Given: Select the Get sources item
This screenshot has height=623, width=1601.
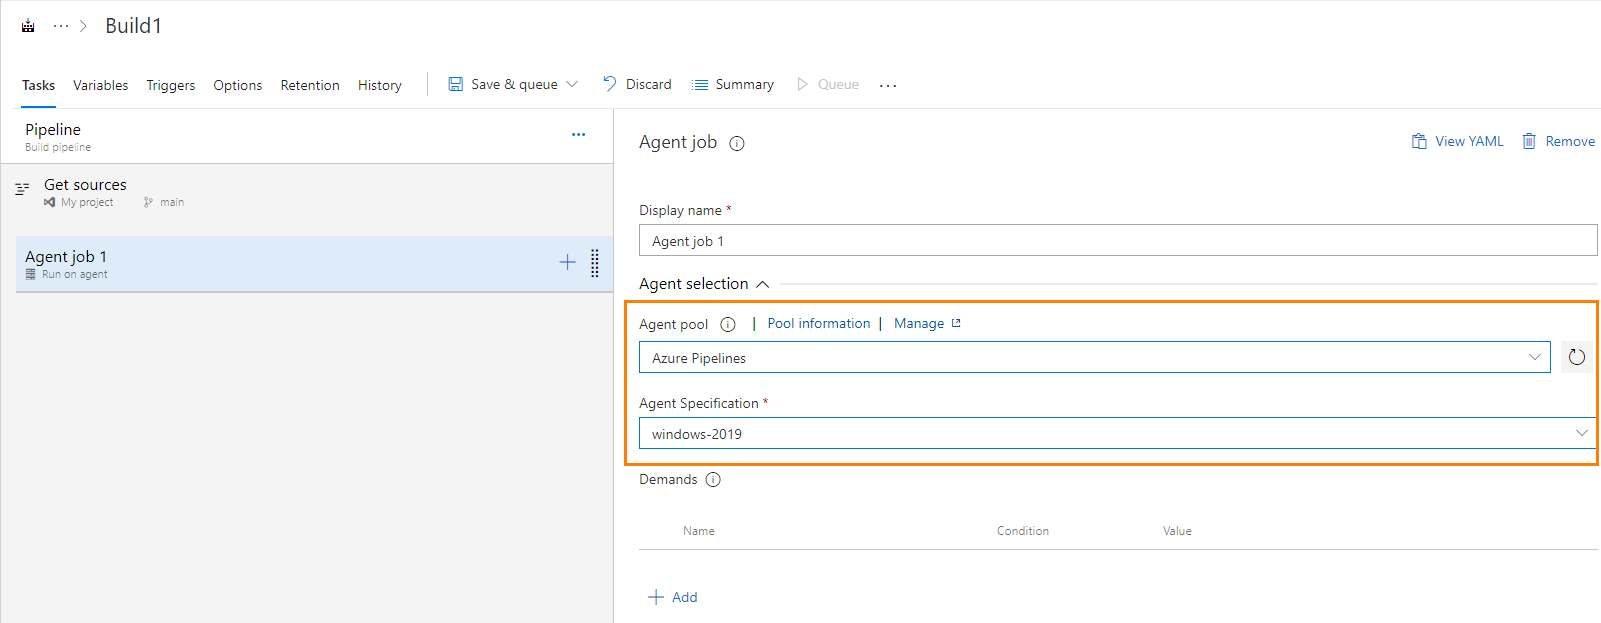Looking at the screenshot, I should coord(85,185).
